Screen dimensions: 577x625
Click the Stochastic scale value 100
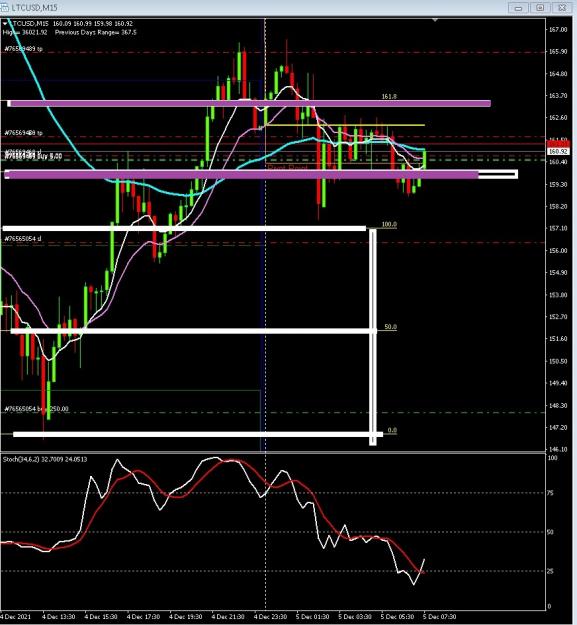point(552,458)
